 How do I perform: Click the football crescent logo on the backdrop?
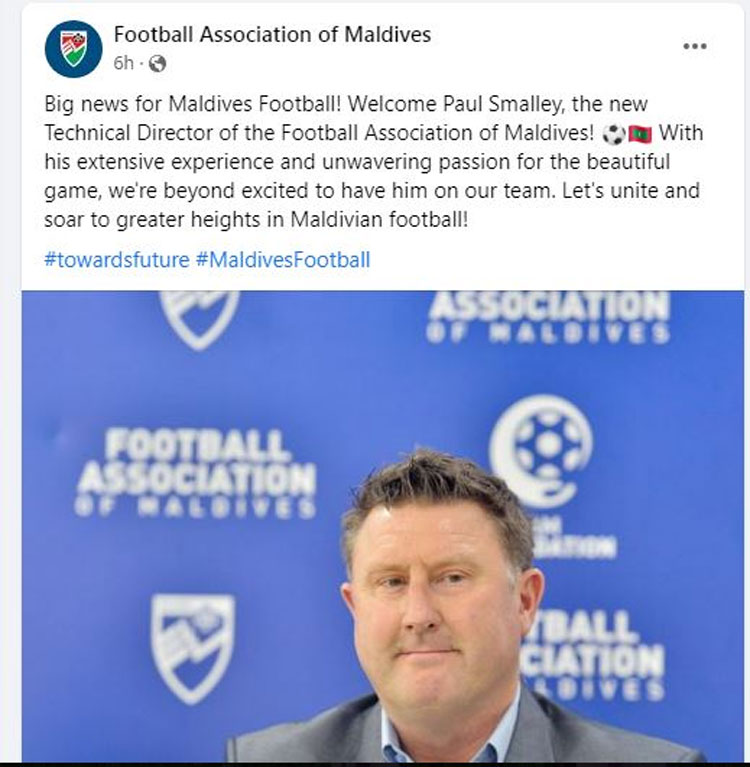coord(542,450)
